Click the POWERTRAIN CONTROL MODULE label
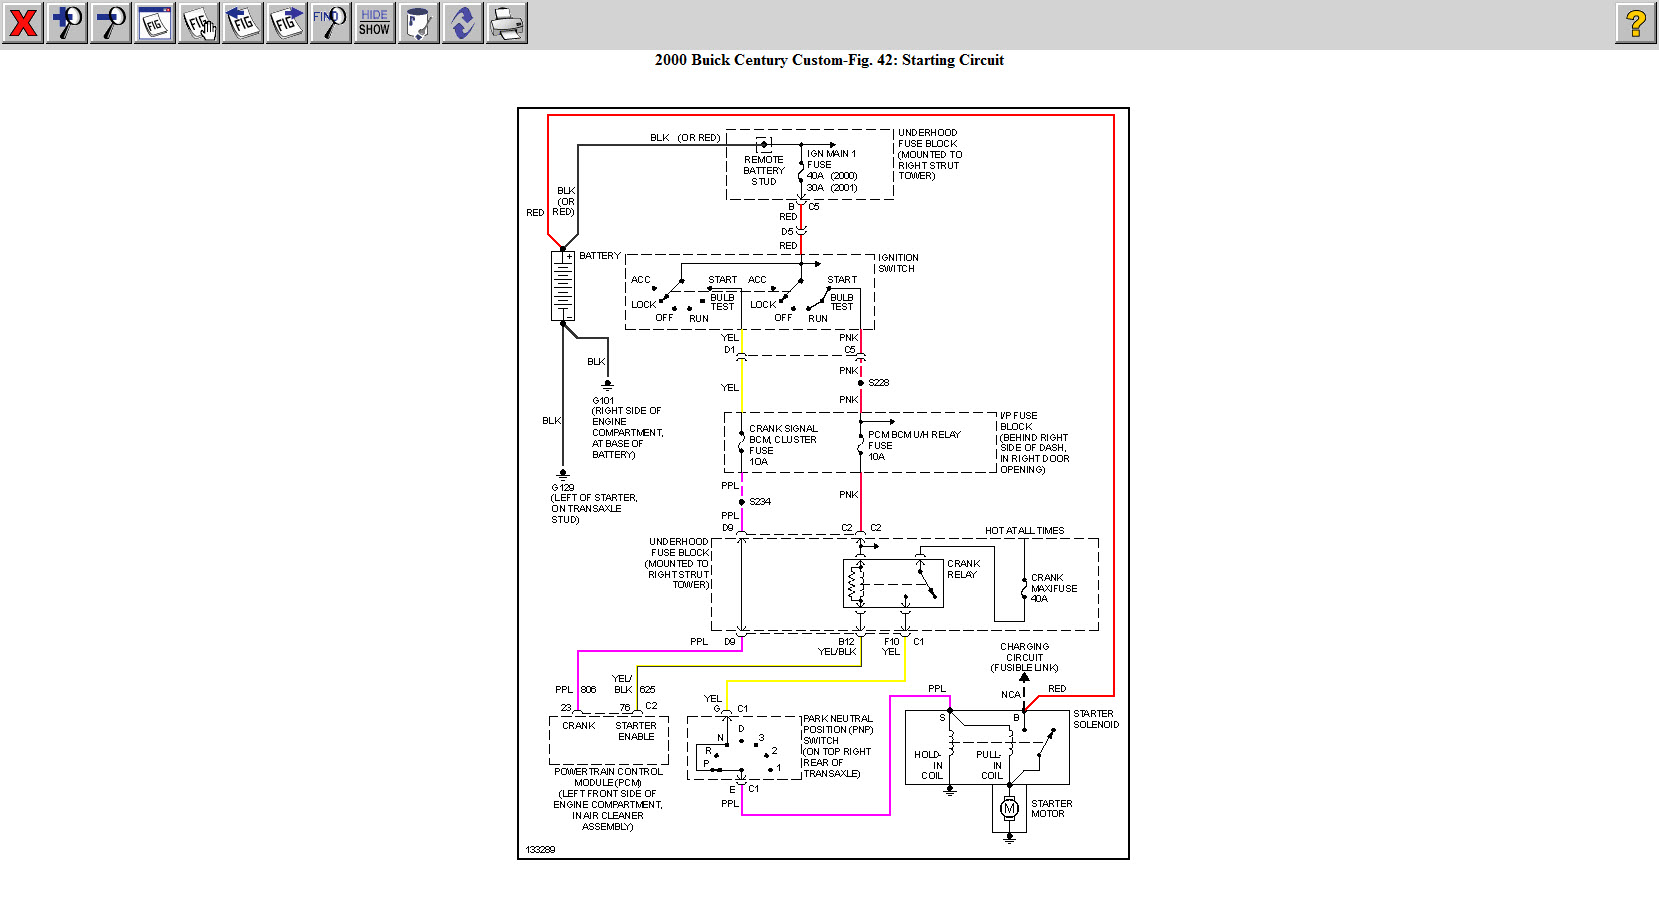The height and width of the screenshot is (916, 1659). [x=608, y=777]
